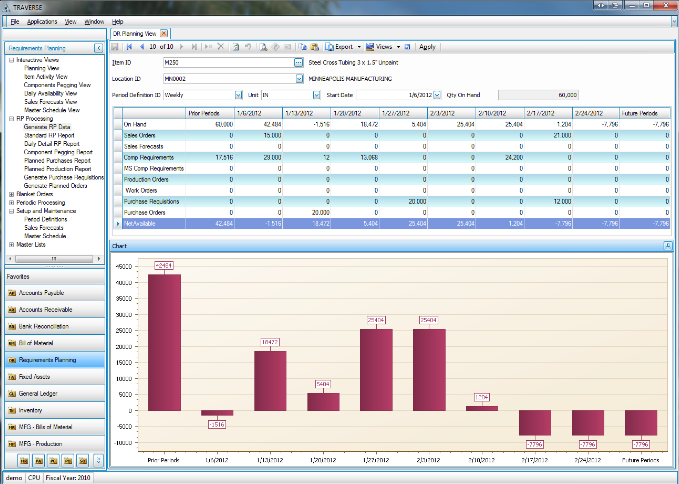
Task: Open the Location ID dropdown
Action: (x=298, y=77)
